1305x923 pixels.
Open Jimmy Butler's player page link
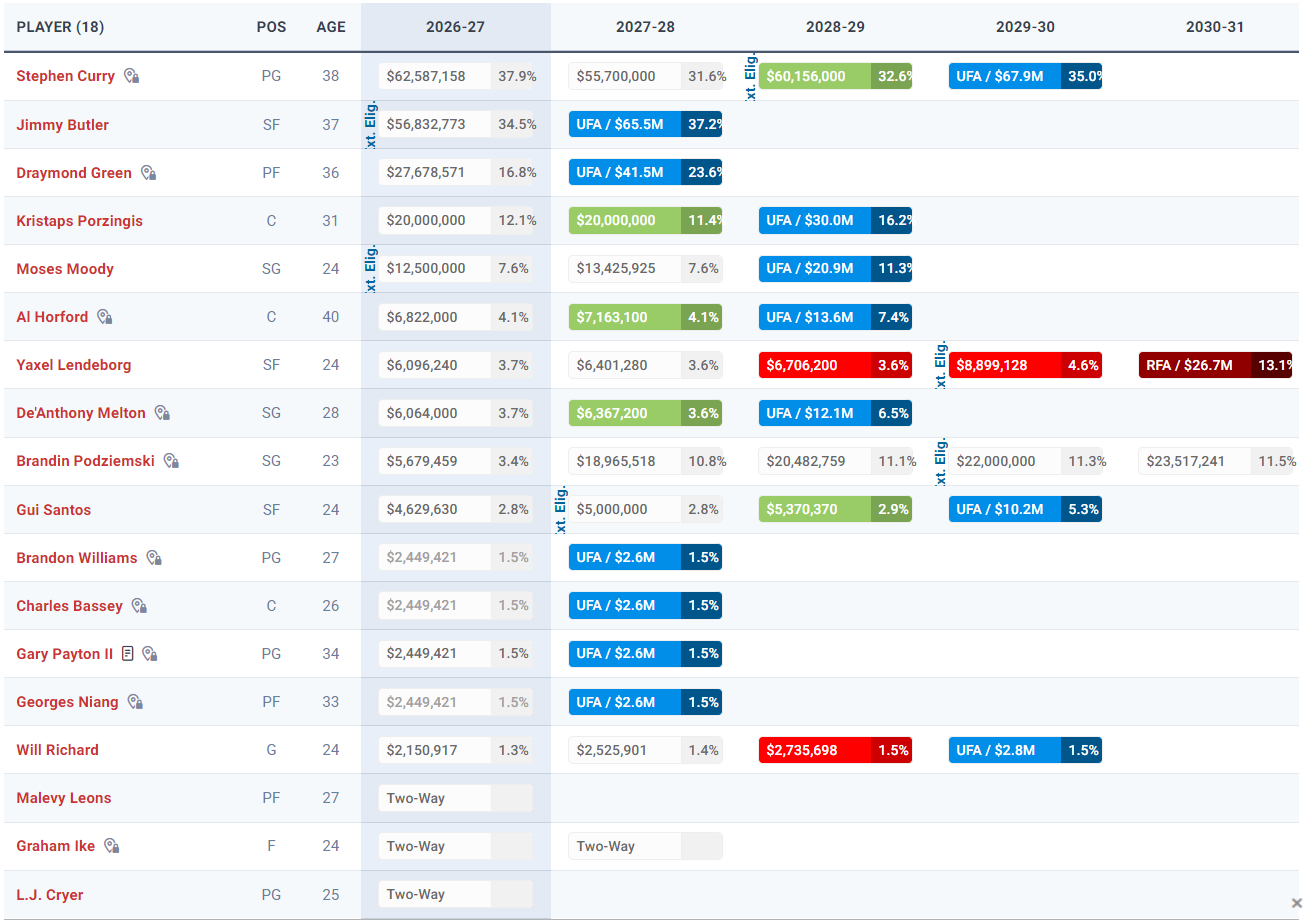63,125
